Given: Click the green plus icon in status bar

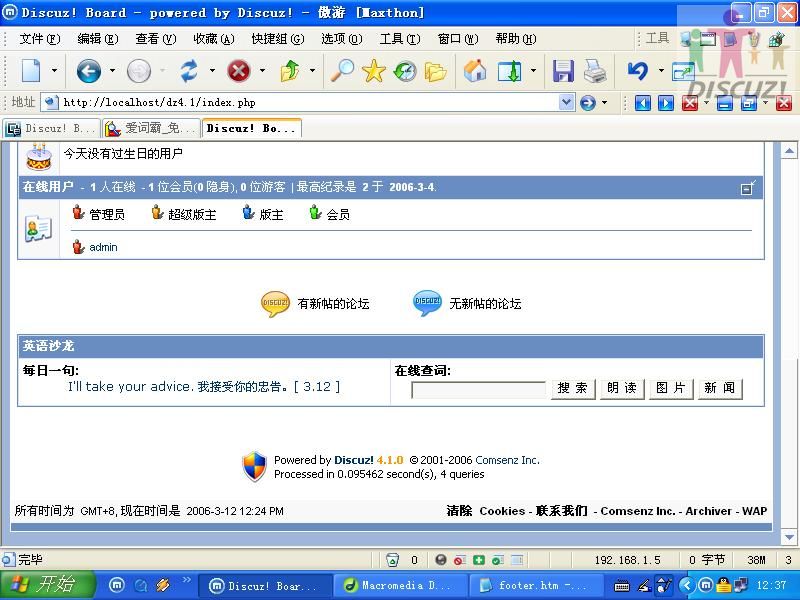Looking at the screenshot, I should coord(479,560).
